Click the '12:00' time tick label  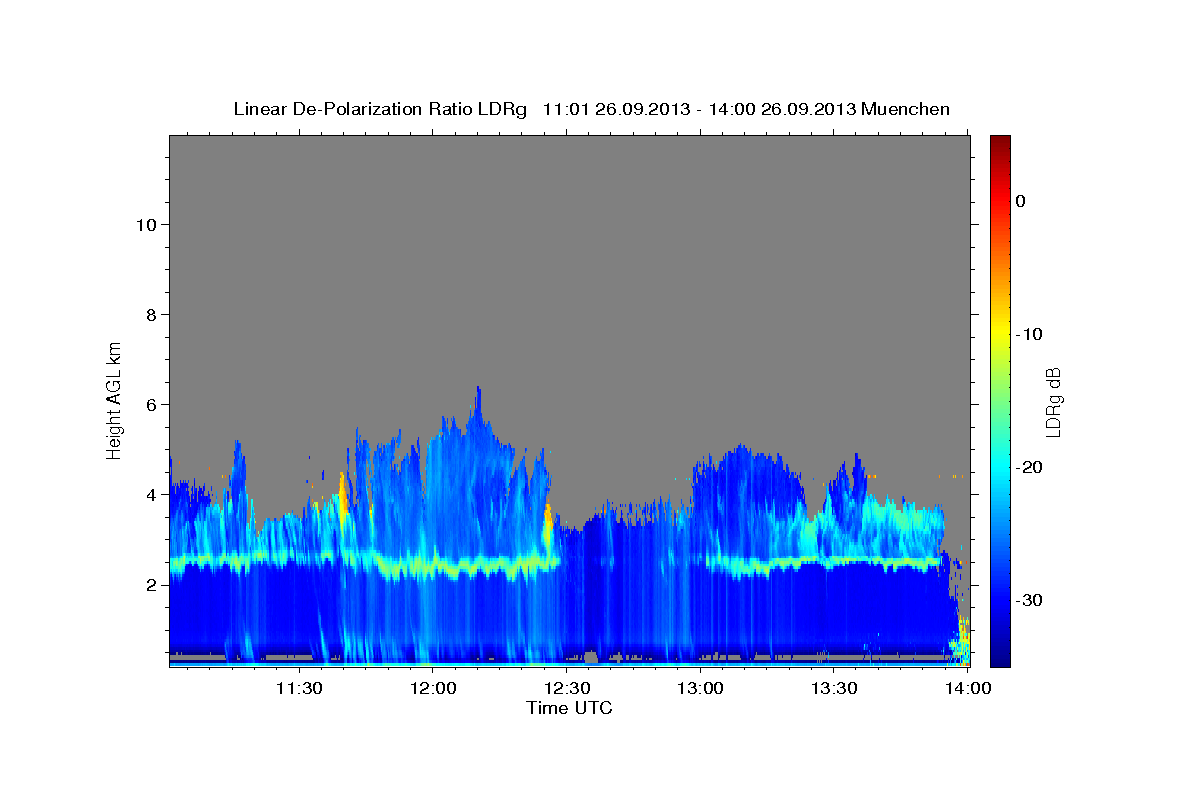click(x=432, y=688)
